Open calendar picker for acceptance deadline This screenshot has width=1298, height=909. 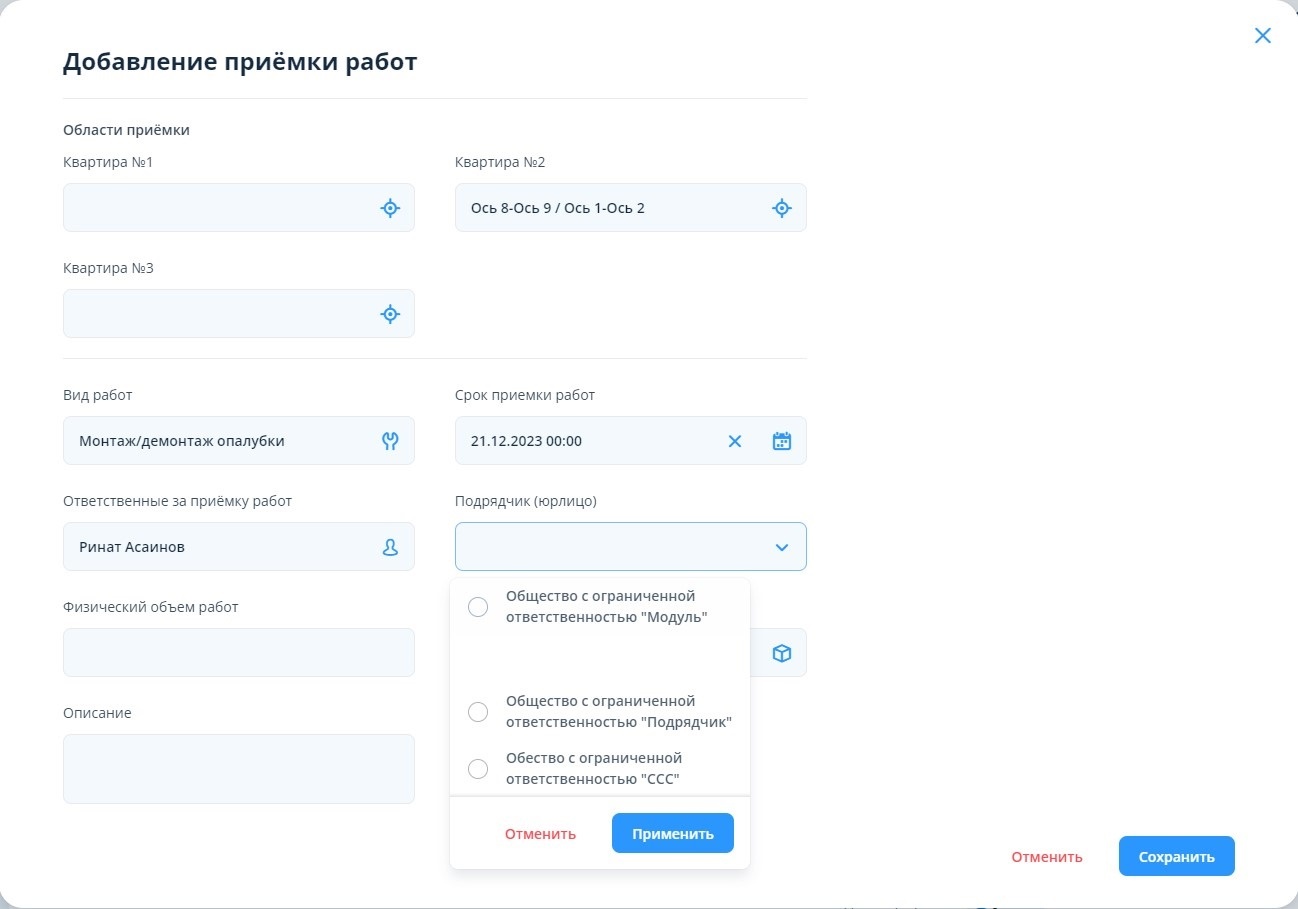click(782, 441)
